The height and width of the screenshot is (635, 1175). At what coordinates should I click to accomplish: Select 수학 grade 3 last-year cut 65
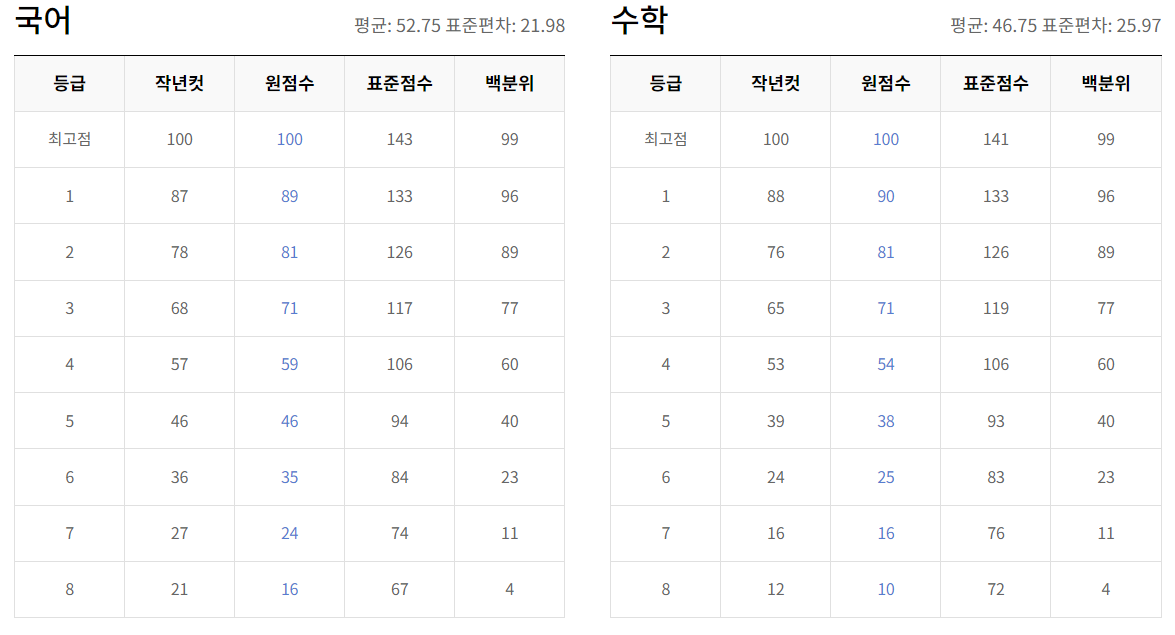pos(776,308)
